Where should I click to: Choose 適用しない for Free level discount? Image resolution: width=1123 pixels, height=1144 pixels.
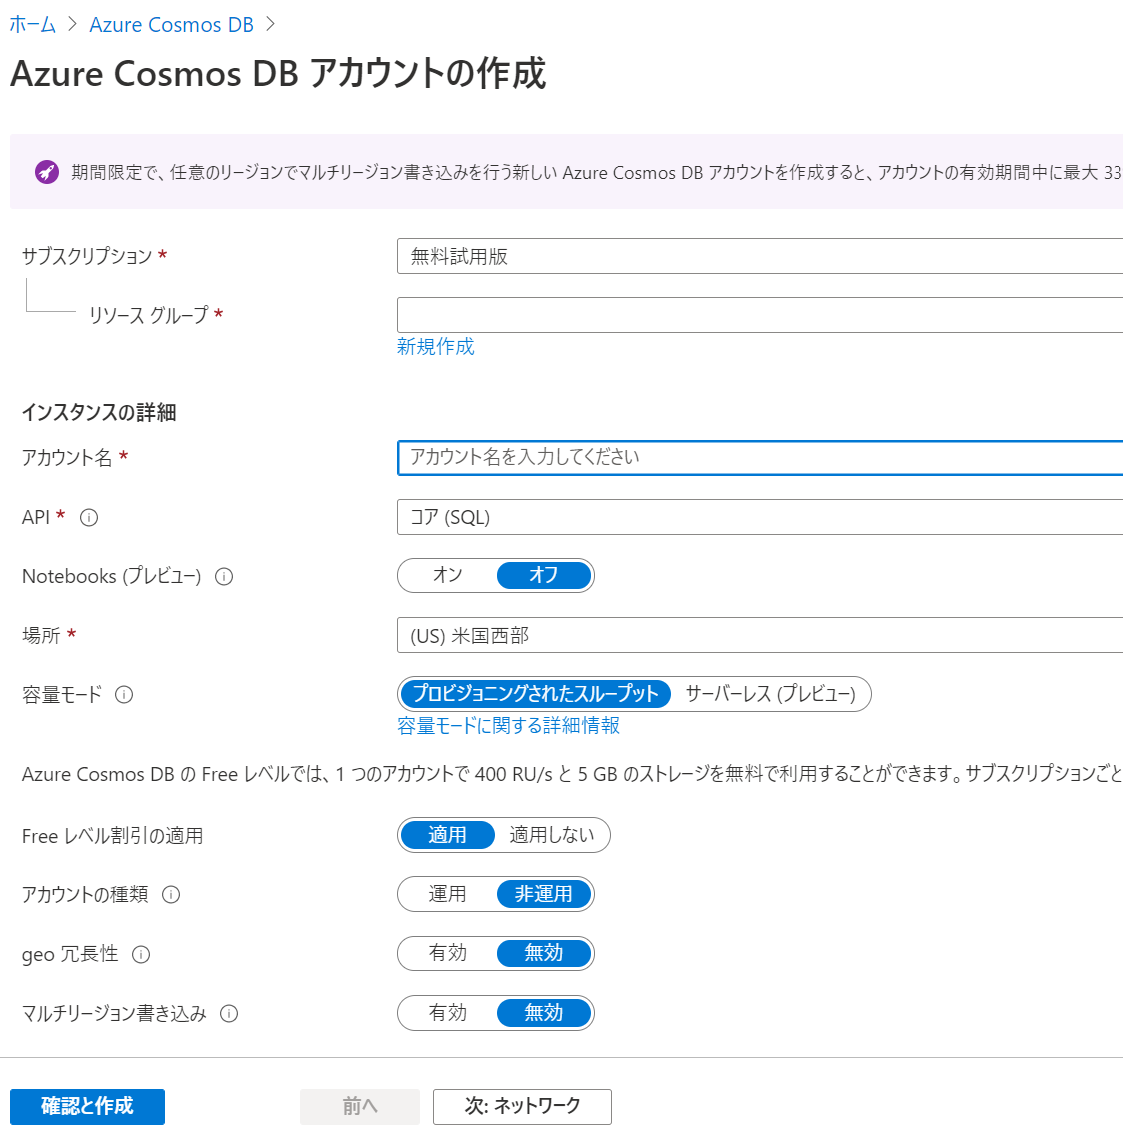point(552,835)
